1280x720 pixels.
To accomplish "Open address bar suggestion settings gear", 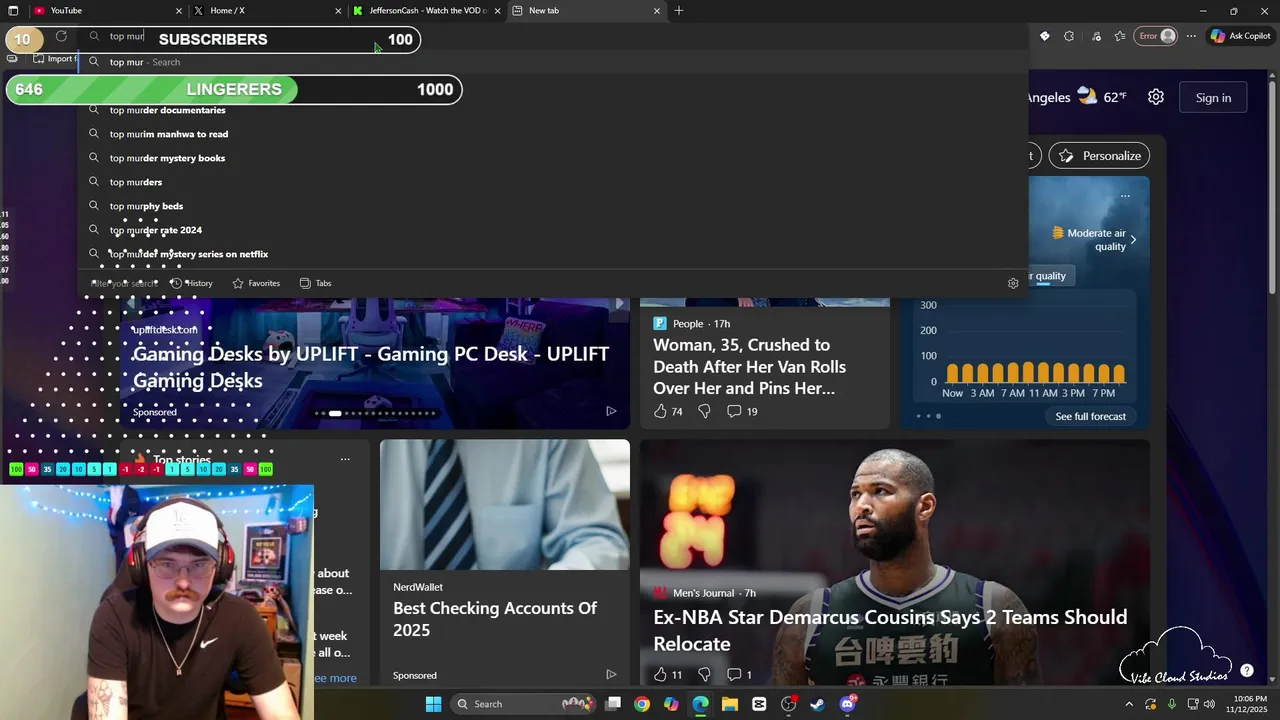I will pos(1013,283).
